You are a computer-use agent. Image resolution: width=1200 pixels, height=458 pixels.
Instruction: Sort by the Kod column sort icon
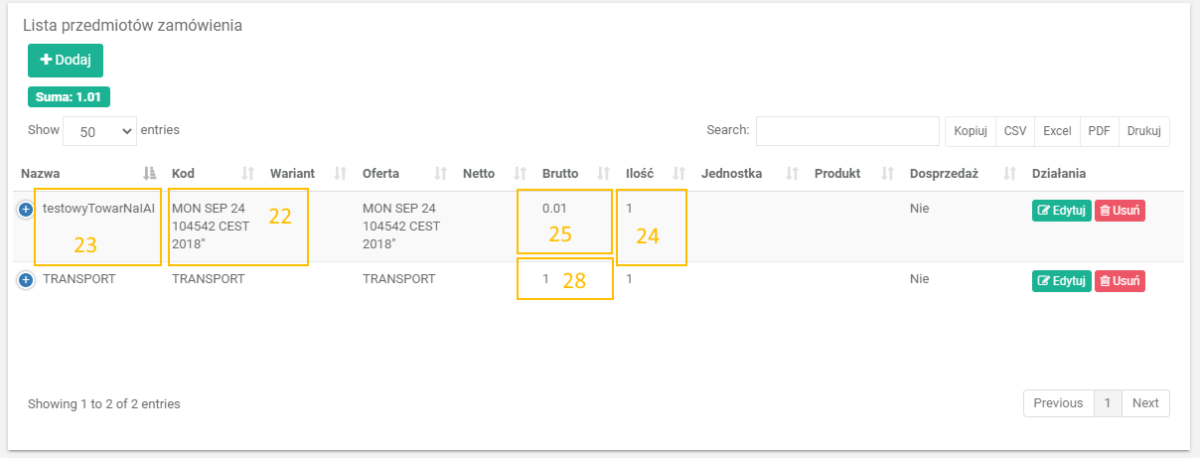(248, 173)
